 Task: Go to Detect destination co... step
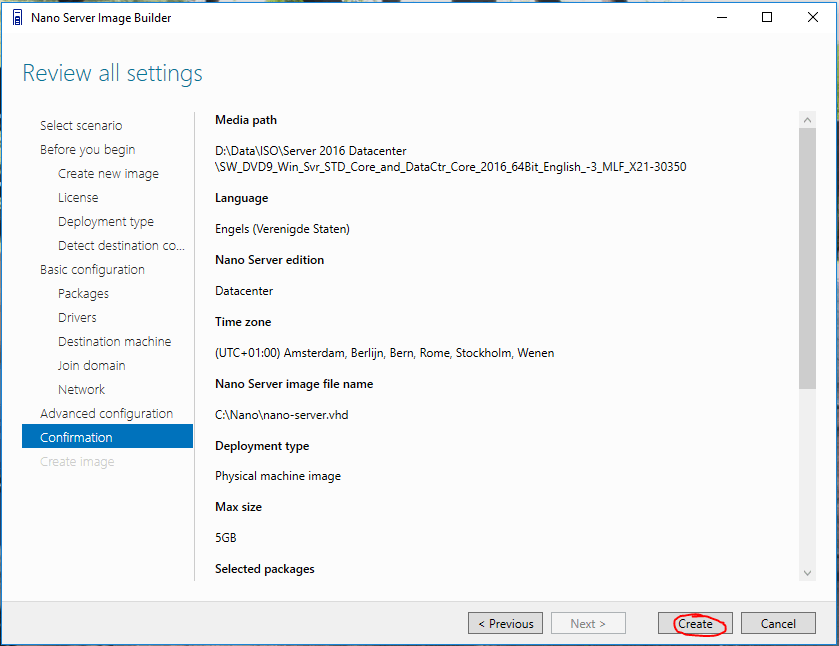(121, 246)
